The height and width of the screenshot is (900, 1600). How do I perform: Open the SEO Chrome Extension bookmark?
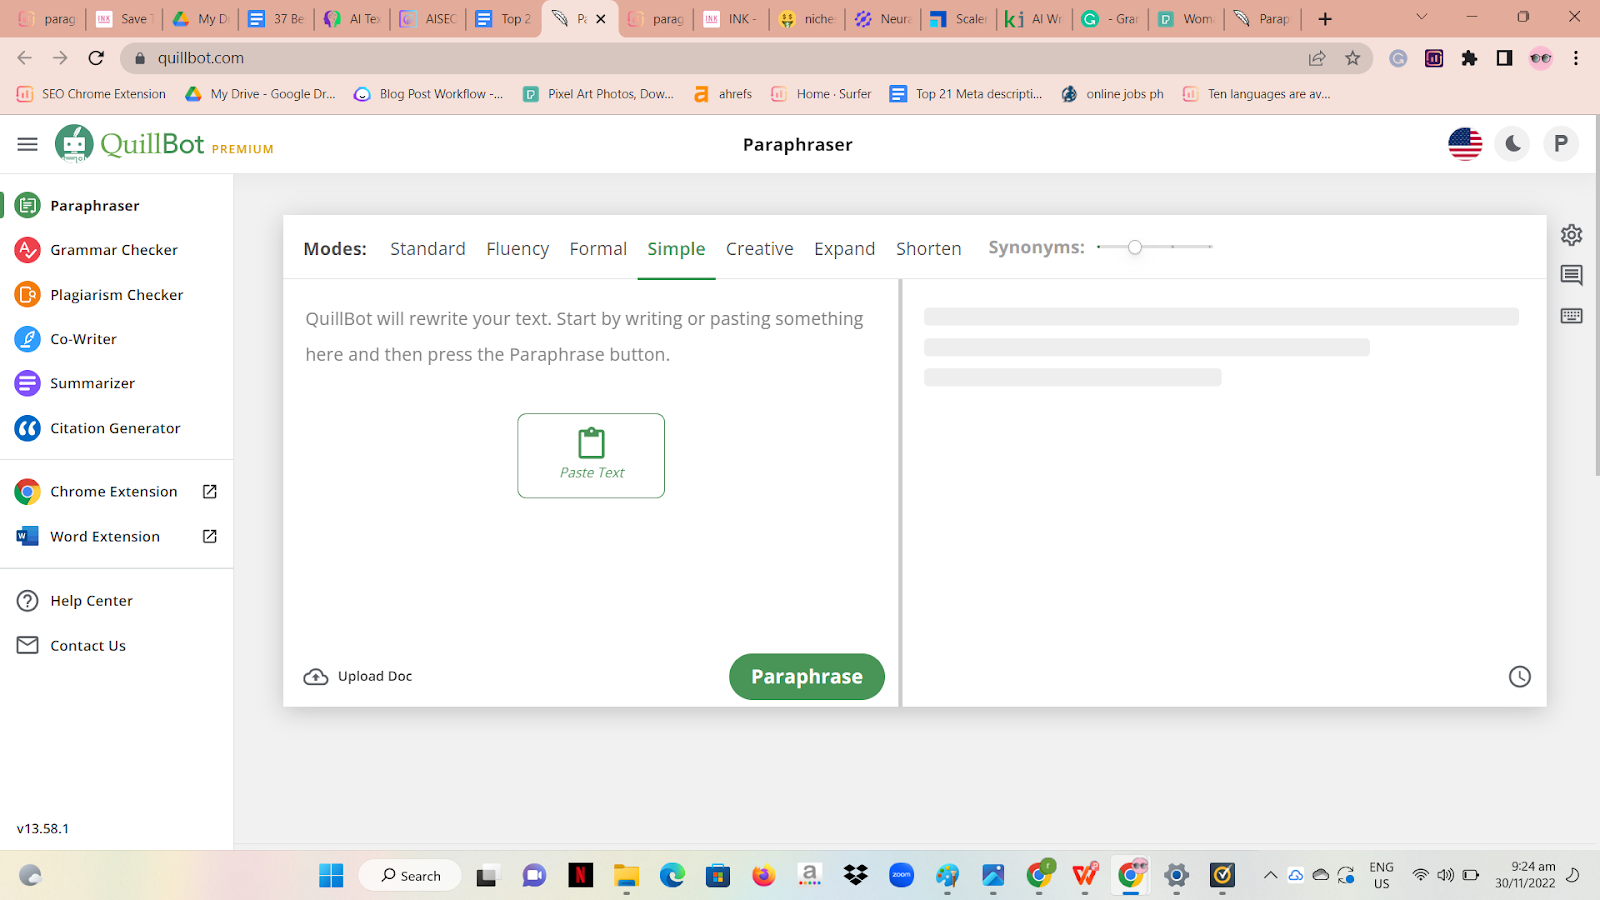pyautogui.click(x=92, y=94)
